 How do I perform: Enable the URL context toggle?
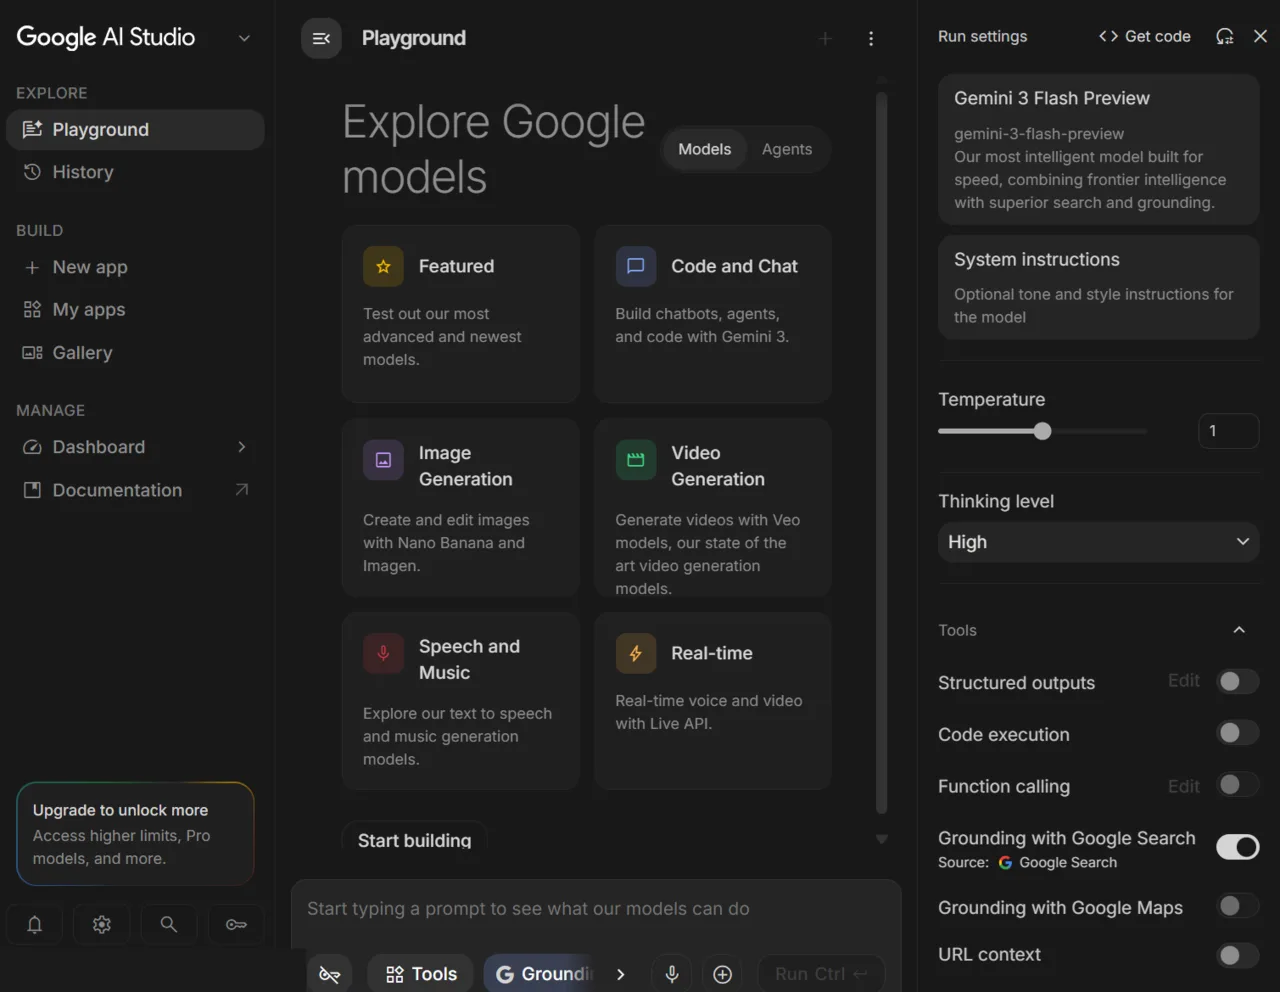coord(1237,955)
